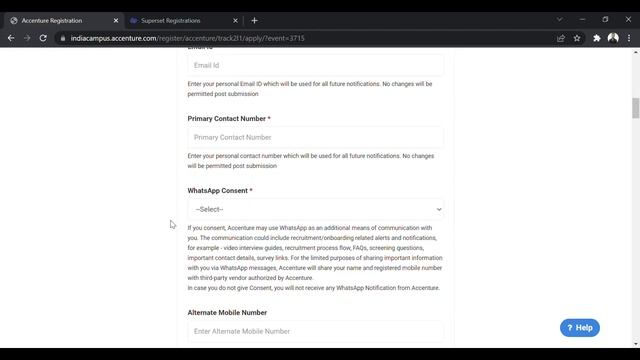The height and width of the screenshot is (360, 640).
Task: Restore down the Chrome window
Action: [x=605, y=20]
